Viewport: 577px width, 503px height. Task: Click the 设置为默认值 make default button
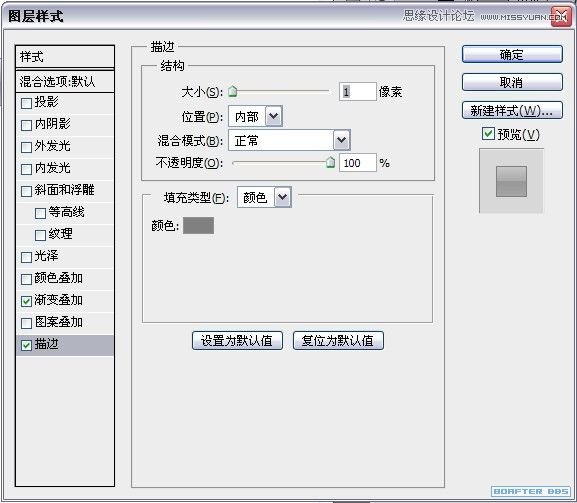237,340
